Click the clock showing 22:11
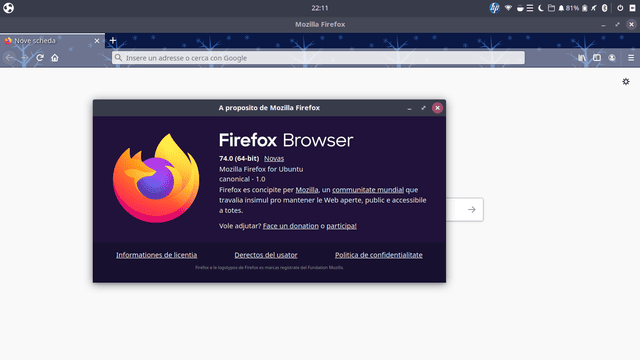 coord(320,8)
